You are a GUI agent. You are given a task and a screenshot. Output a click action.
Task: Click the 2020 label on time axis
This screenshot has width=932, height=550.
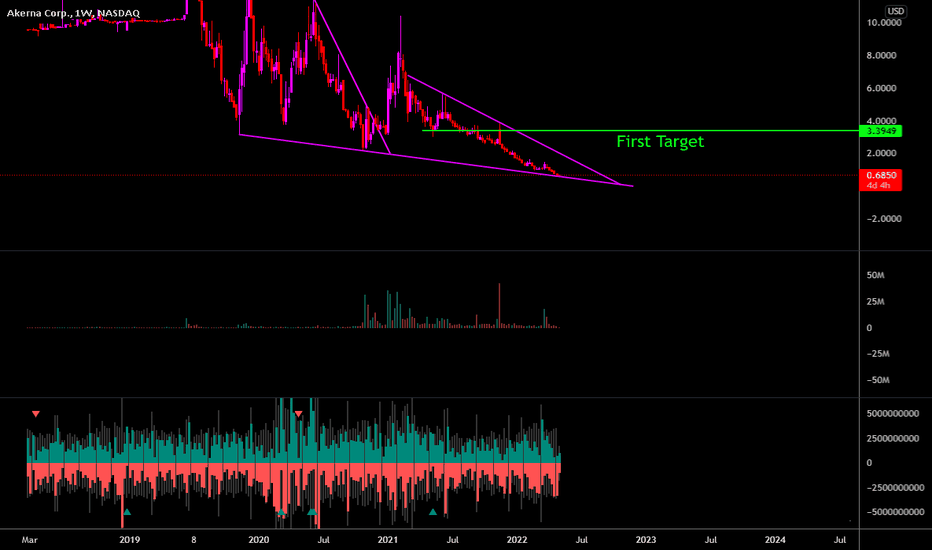pyautogui.click(x=258, y=540)
